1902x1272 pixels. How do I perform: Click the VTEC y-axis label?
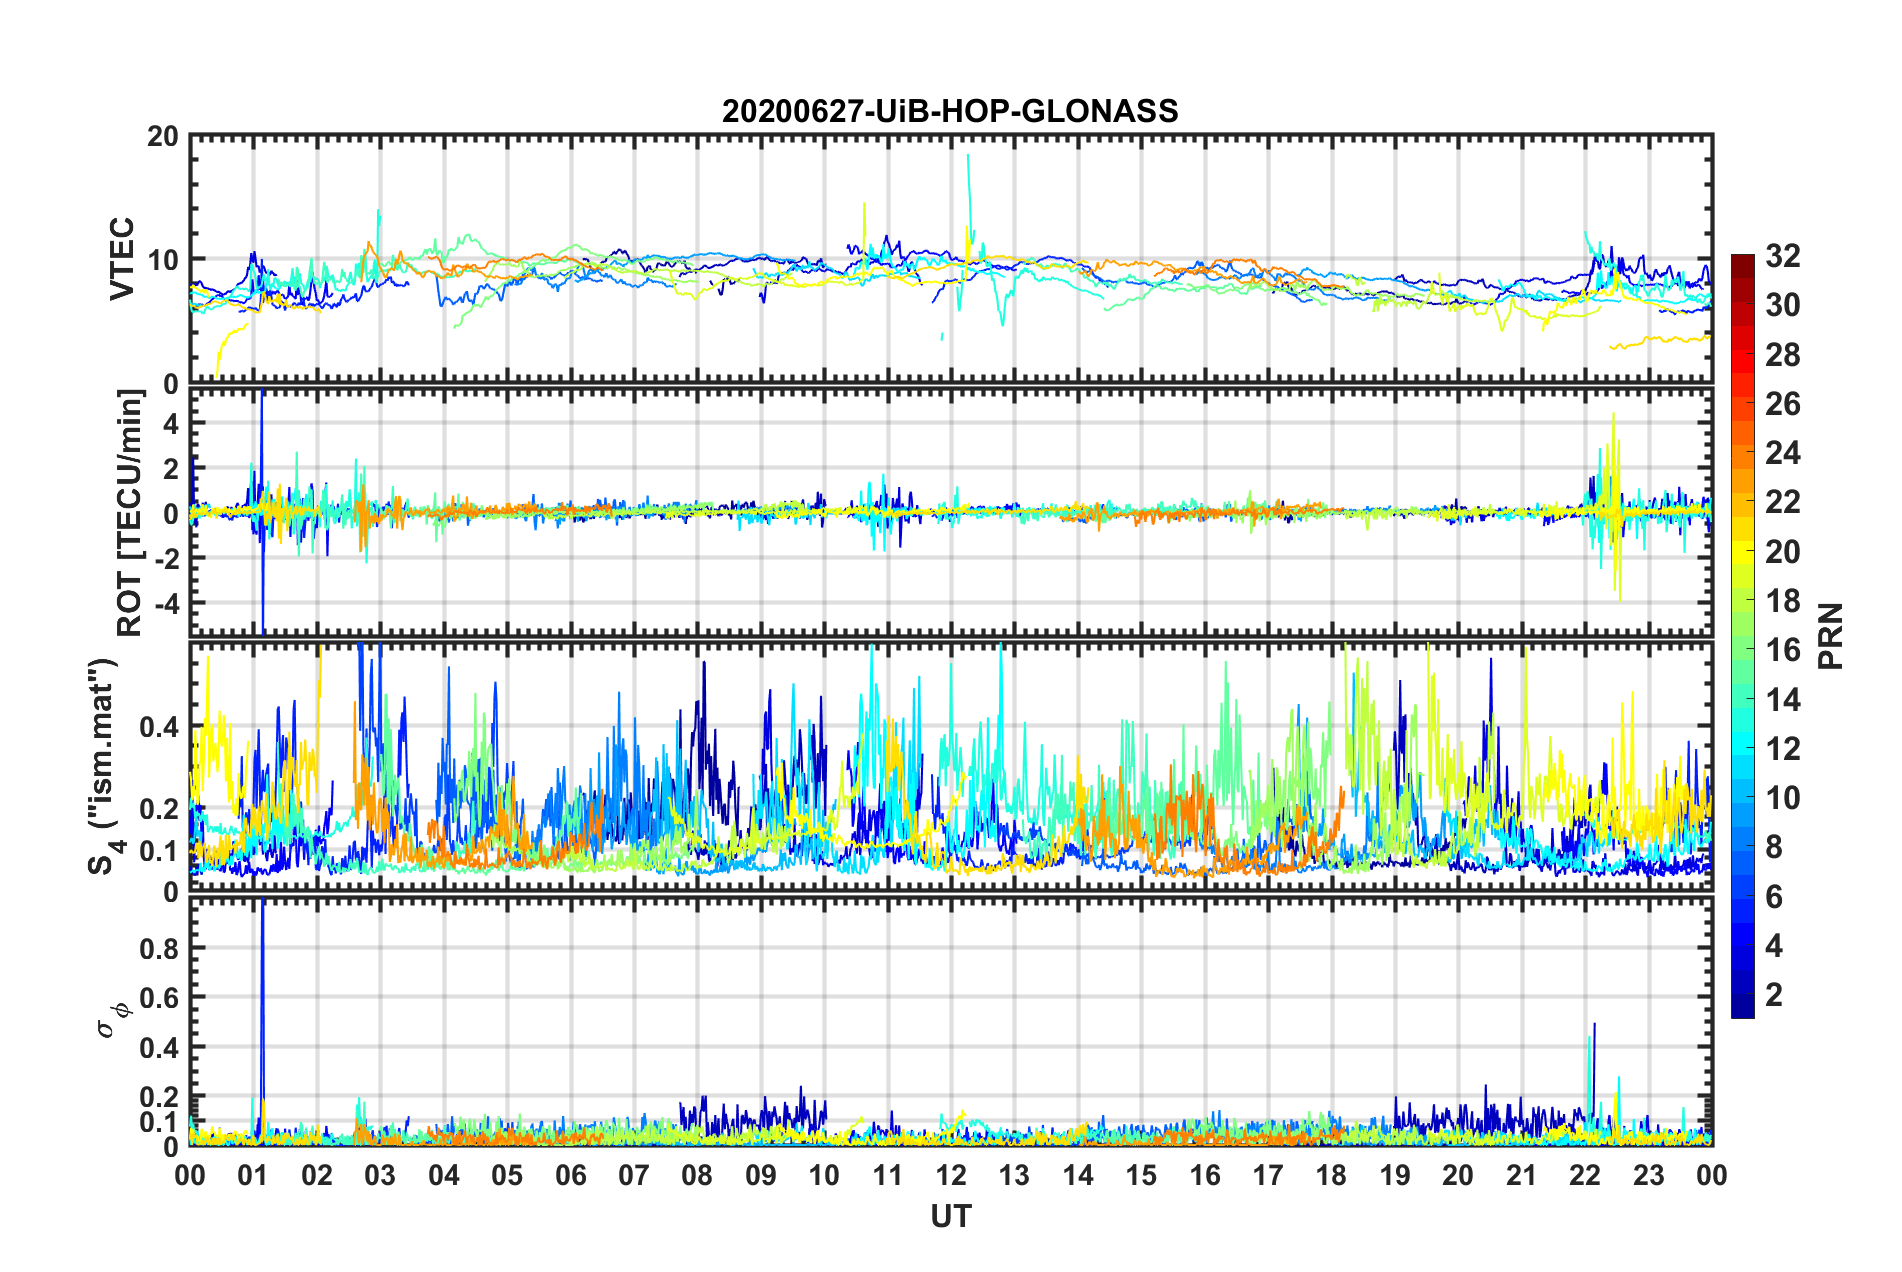[x=122, y=259]
